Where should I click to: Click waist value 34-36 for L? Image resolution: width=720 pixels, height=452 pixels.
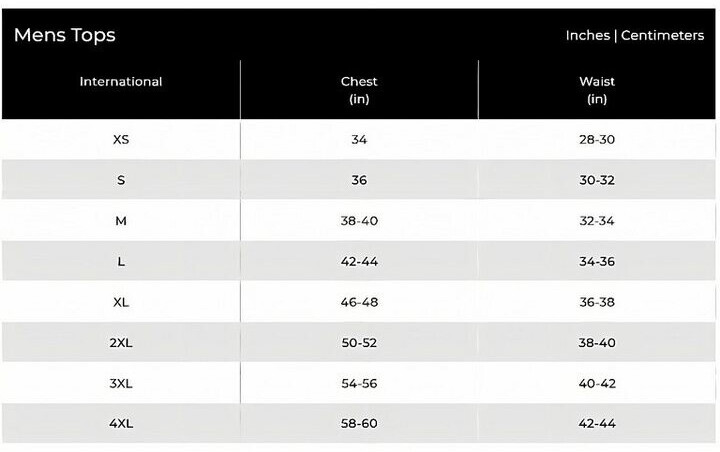[597, 262]
